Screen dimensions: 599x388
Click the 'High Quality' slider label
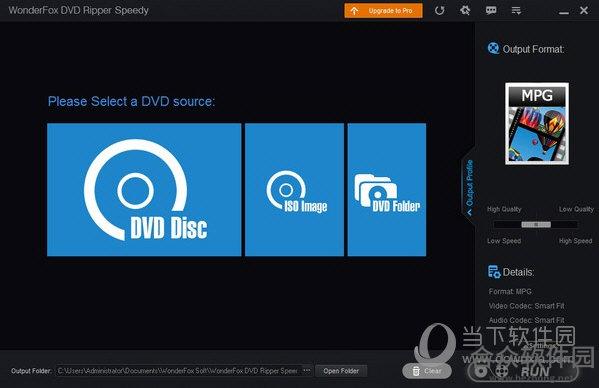point(504,209)
